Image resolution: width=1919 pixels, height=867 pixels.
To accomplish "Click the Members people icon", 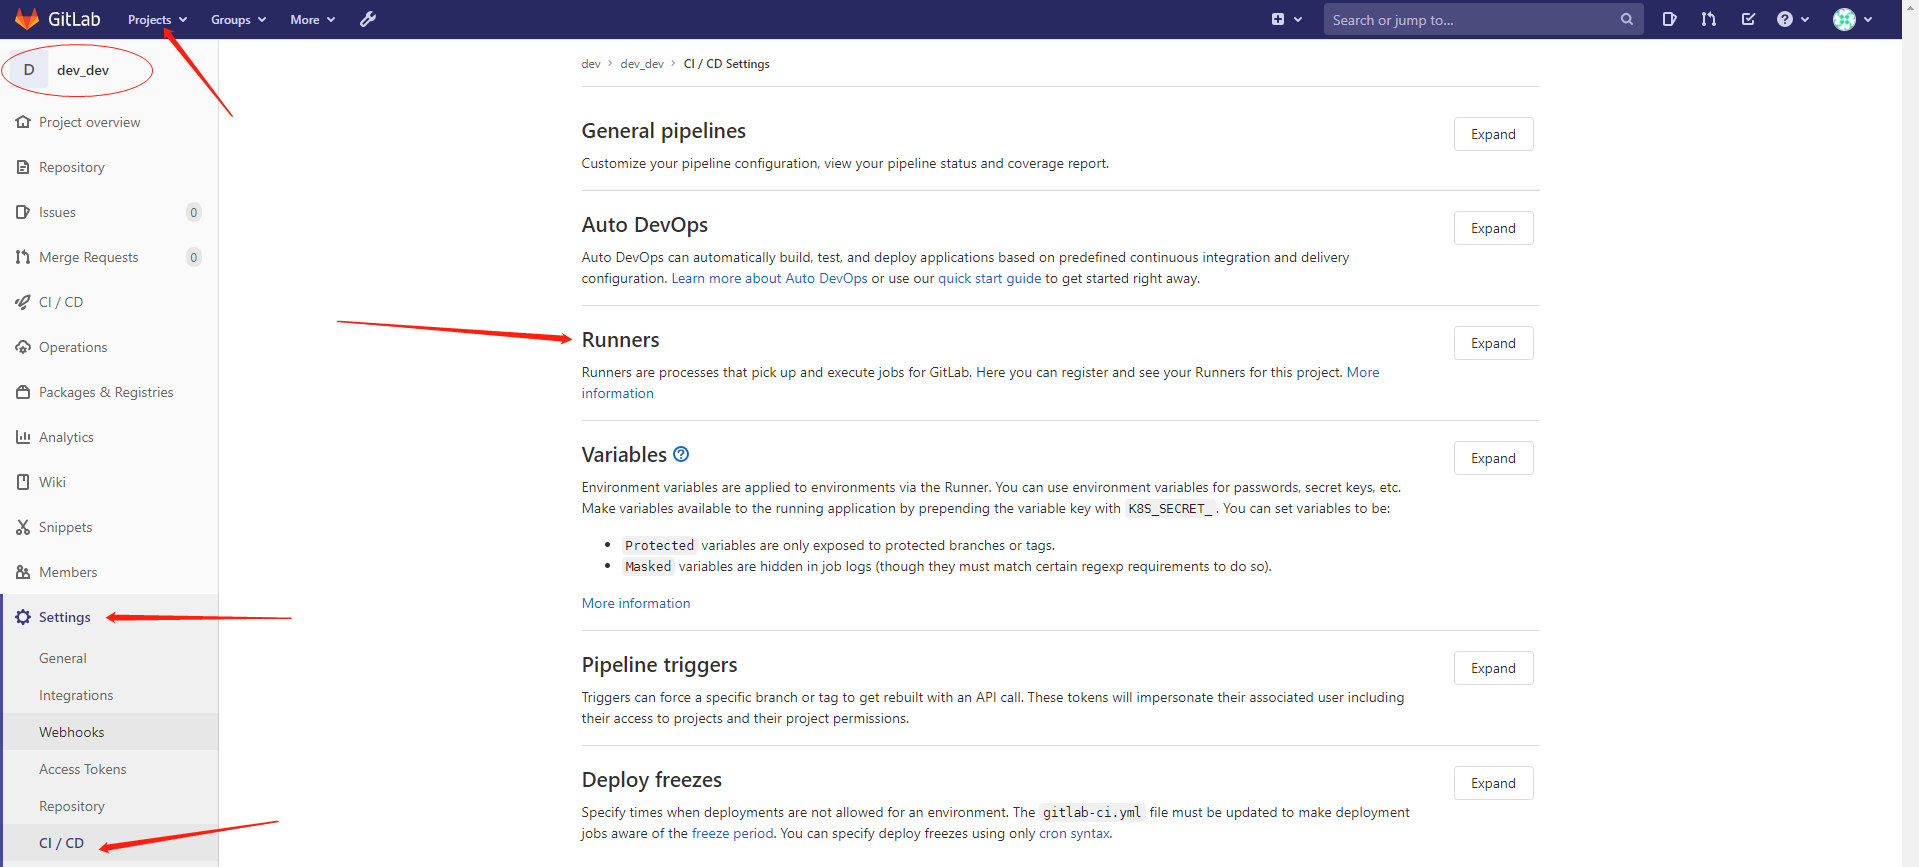I will 23,572.
